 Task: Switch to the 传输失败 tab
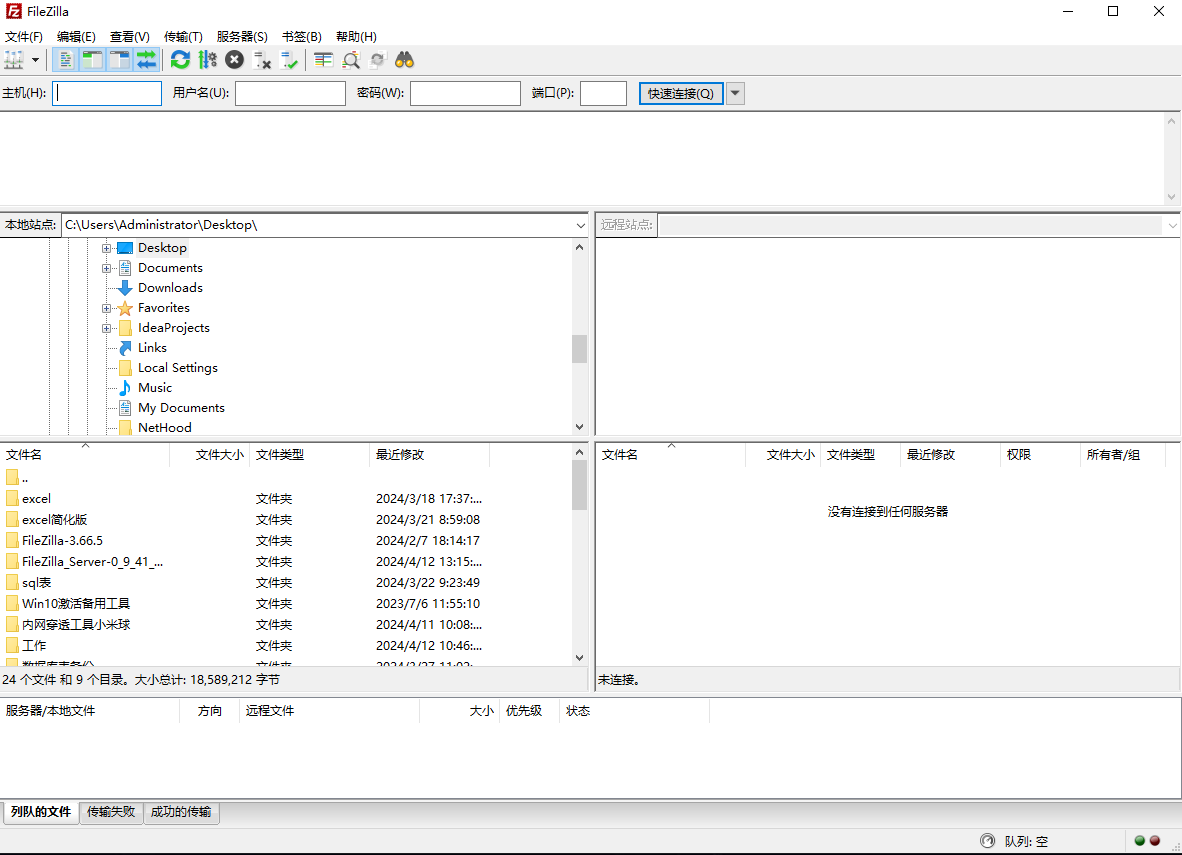point(111,812)
